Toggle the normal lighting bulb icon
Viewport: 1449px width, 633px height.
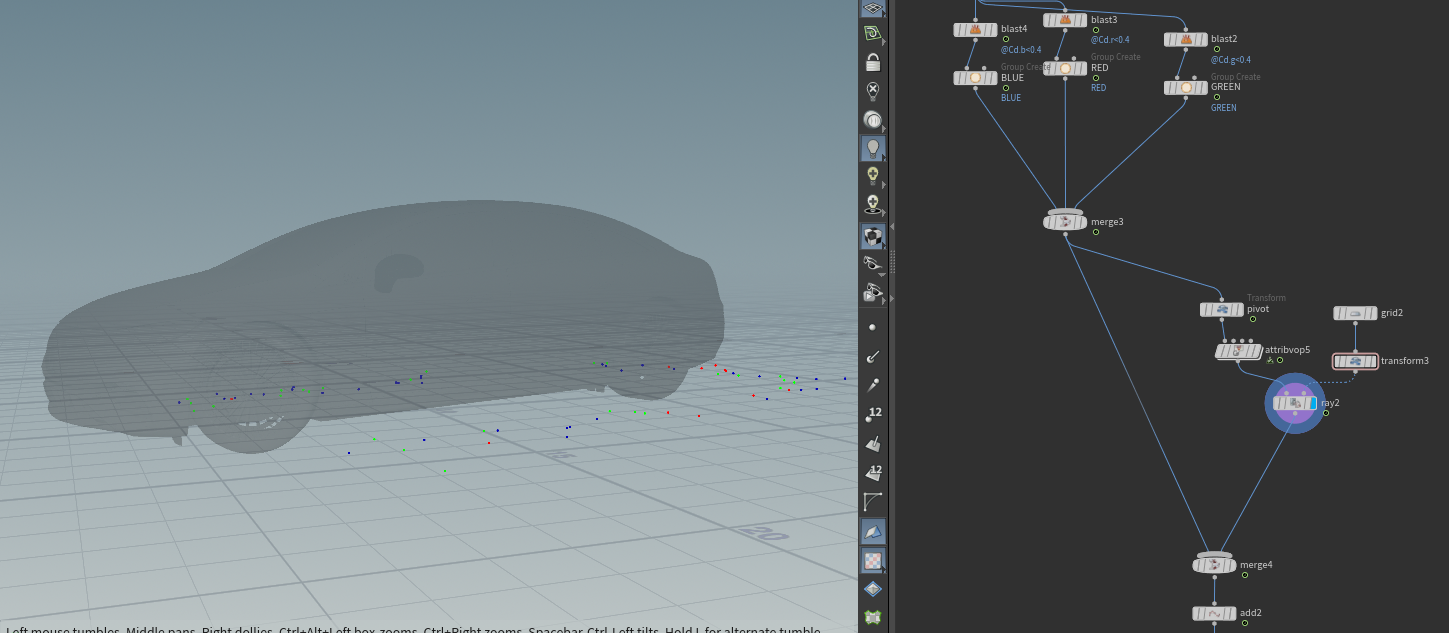(873, 149)
